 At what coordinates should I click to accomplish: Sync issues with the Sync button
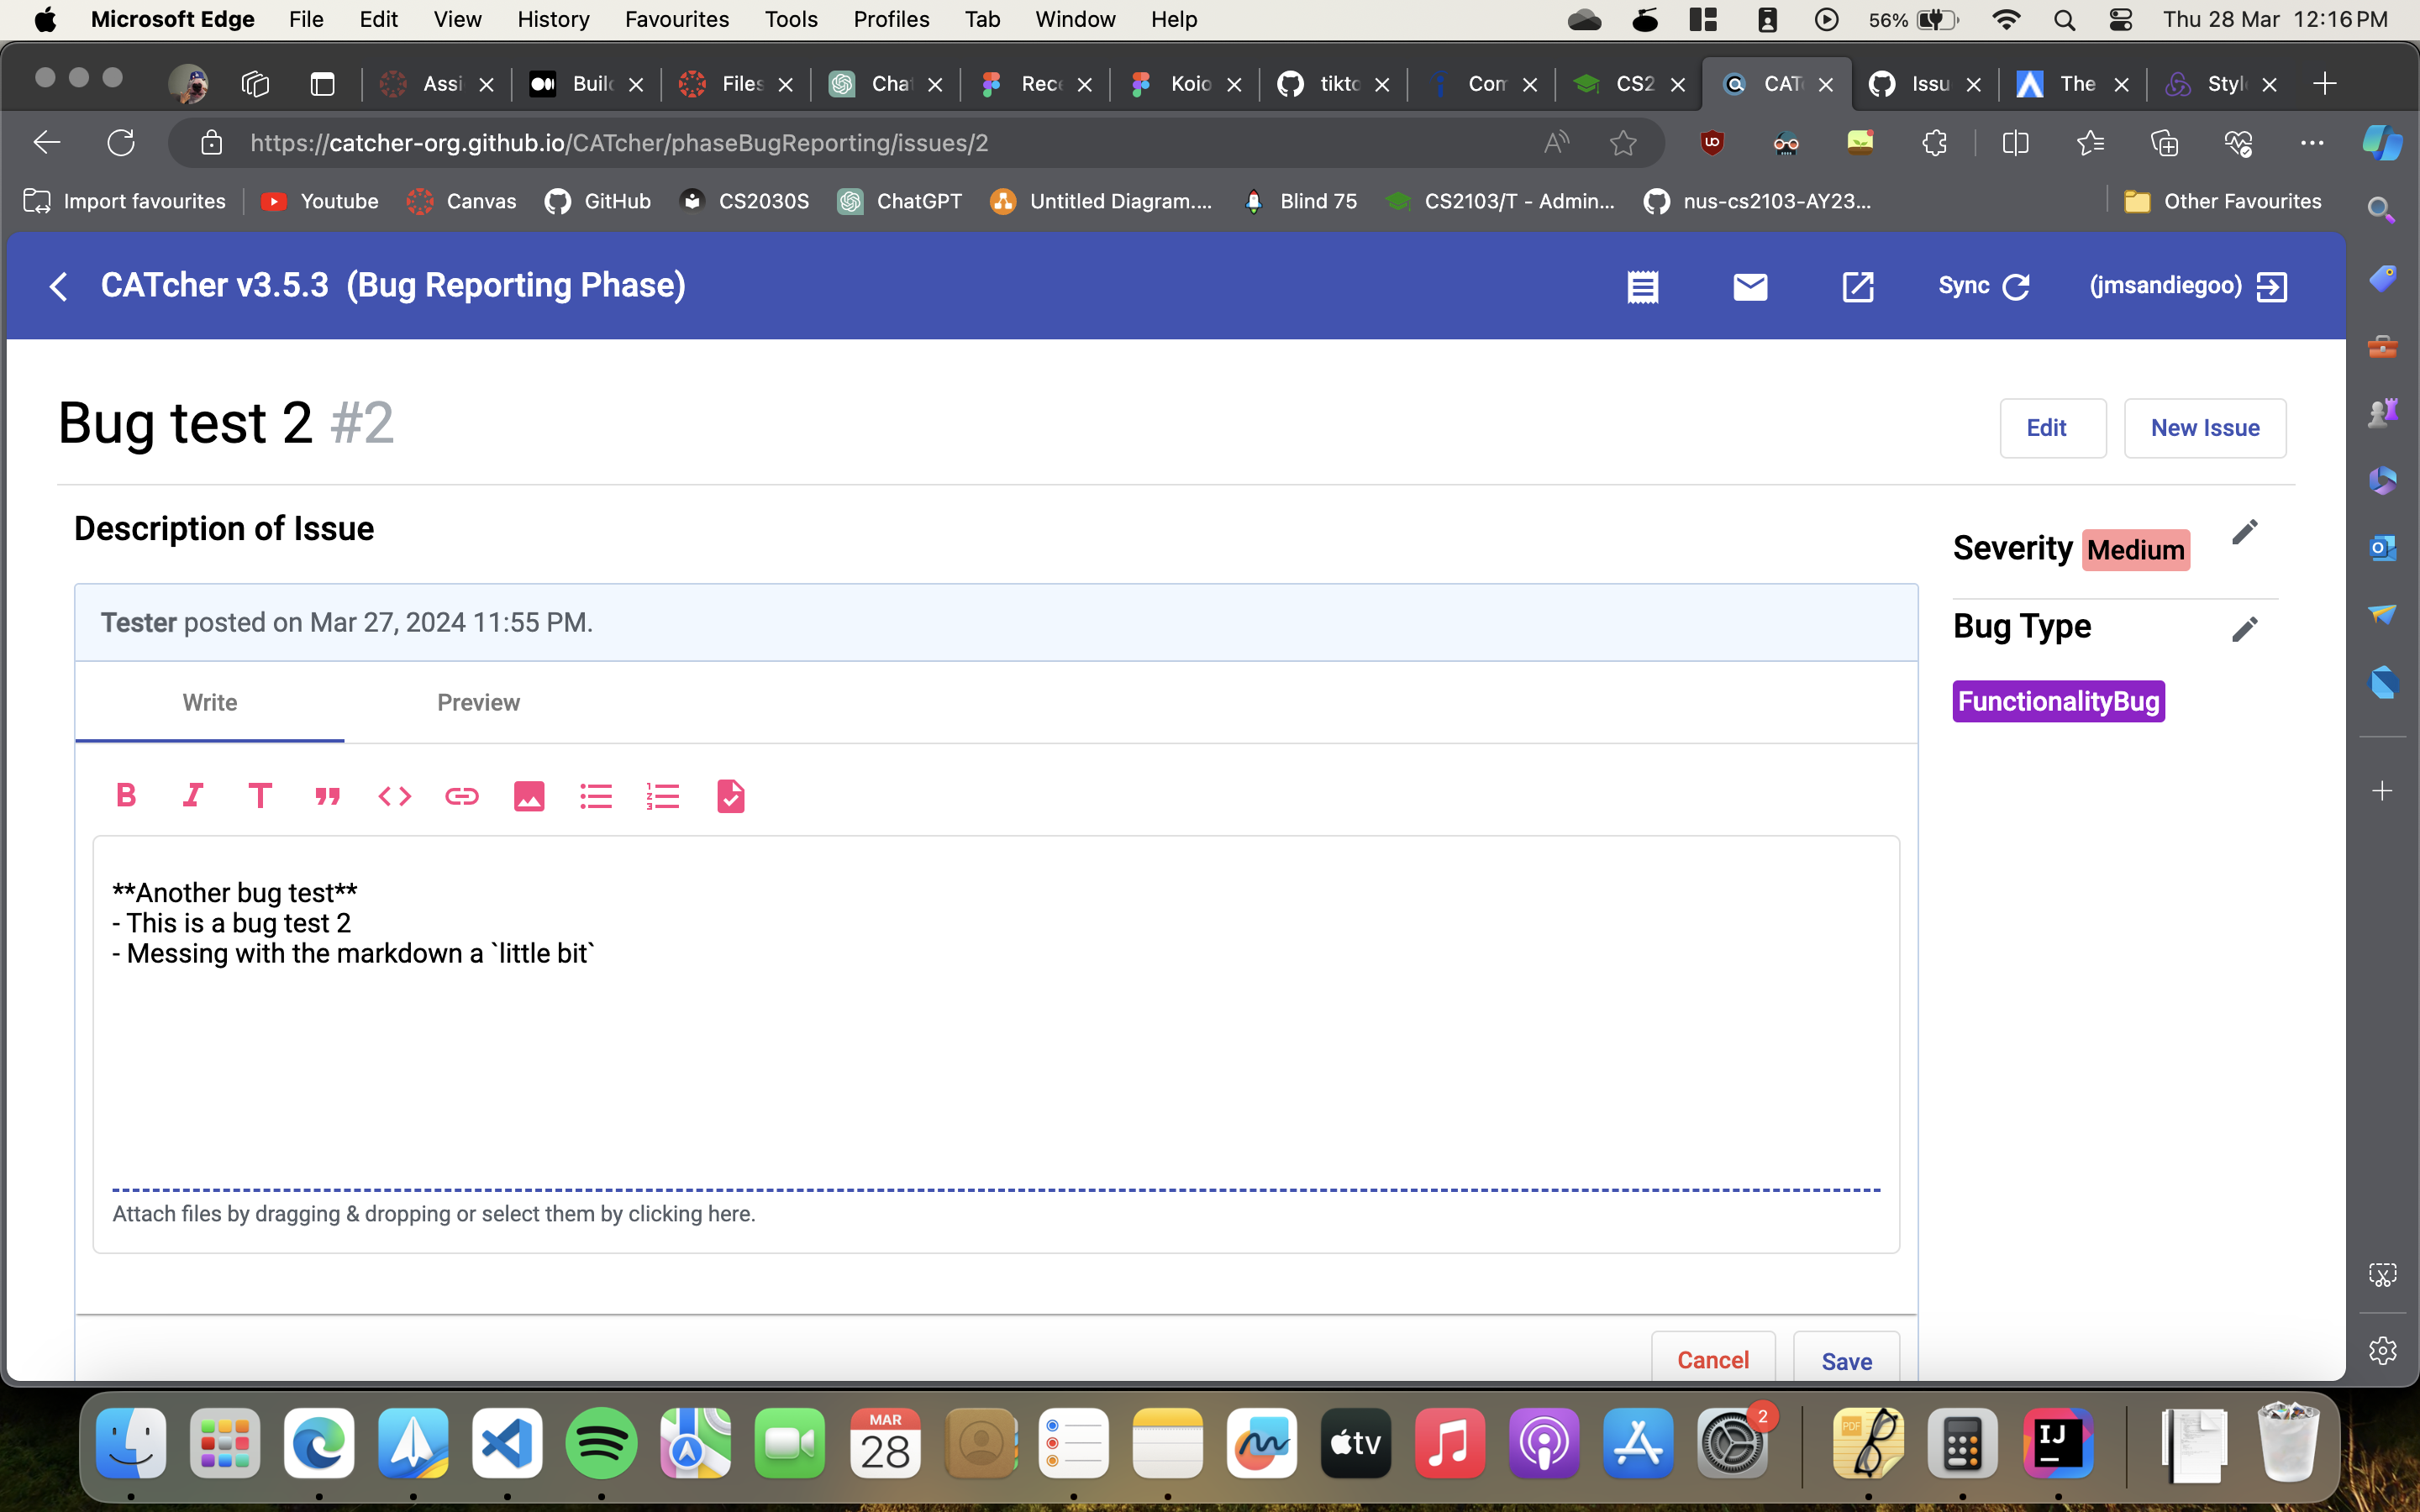click(1983, 286)
